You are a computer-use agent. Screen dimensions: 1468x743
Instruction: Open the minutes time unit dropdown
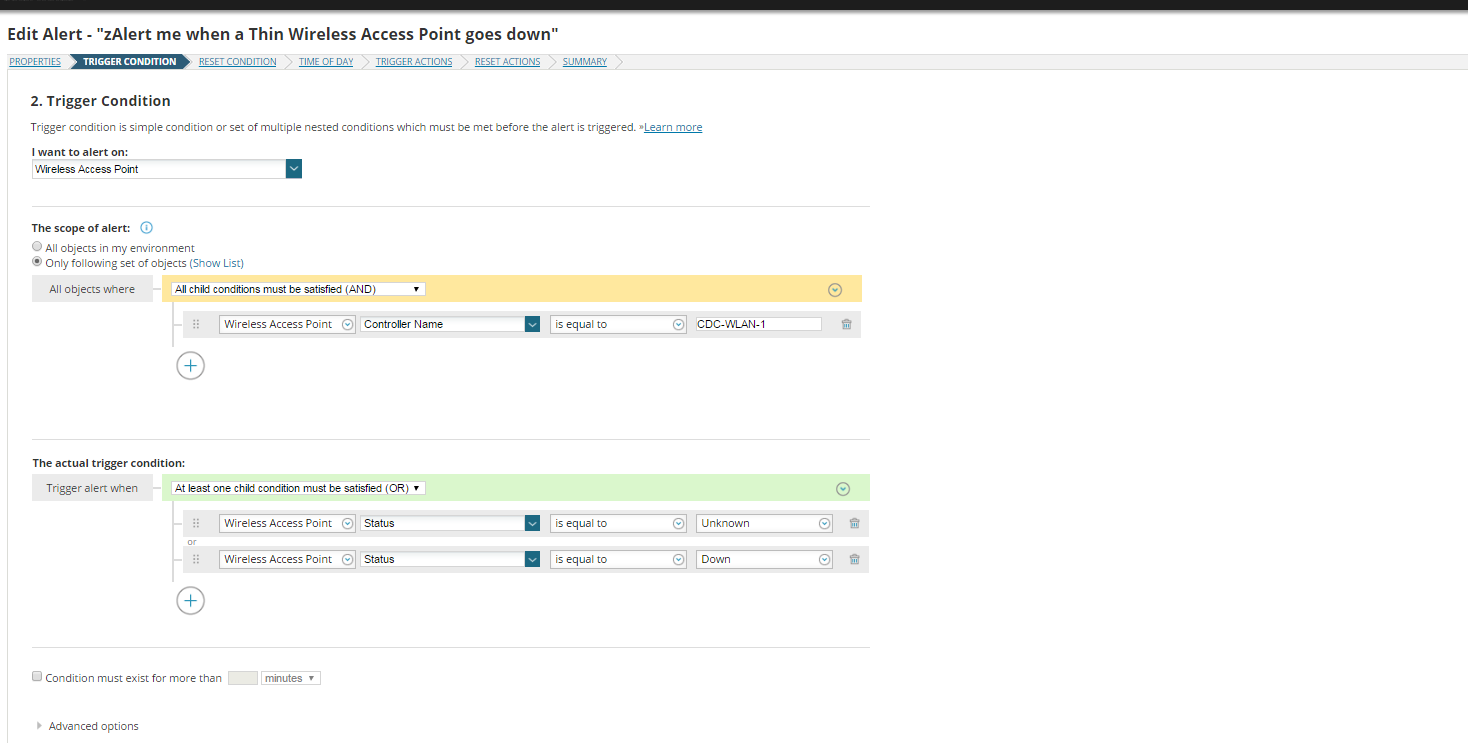pyautogui.click(x=290, y=678)
